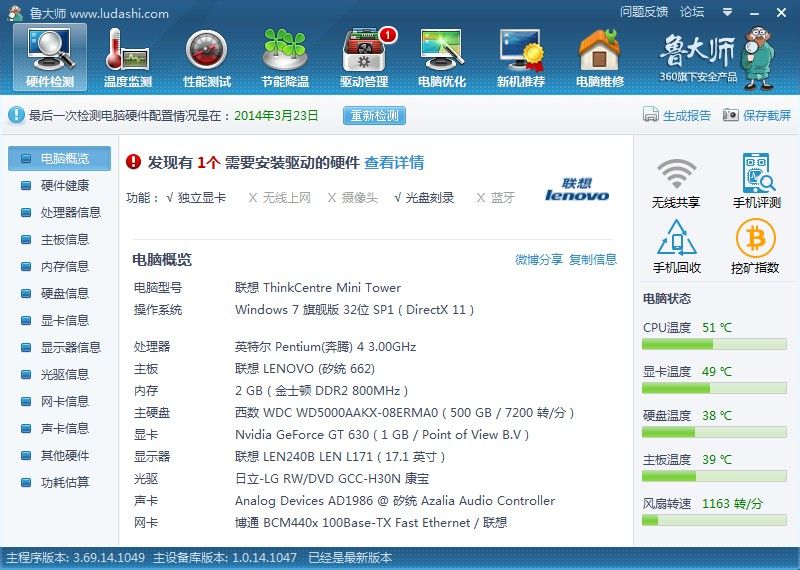Screen dimensions: 800x570
Task: Open the 节能降温 clover icon
Action: point(285,57)
